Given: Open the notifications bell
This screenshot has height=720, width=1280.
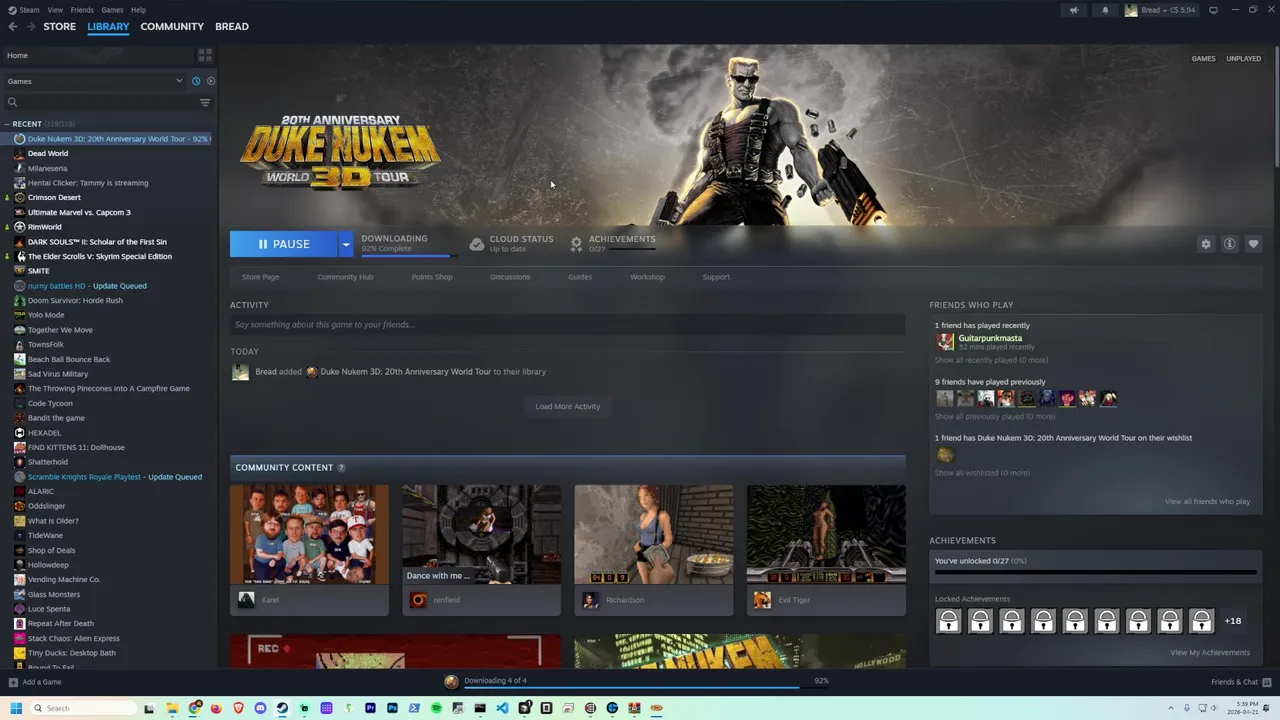Looking at the screenshot, I should [x=1105, y=10].
